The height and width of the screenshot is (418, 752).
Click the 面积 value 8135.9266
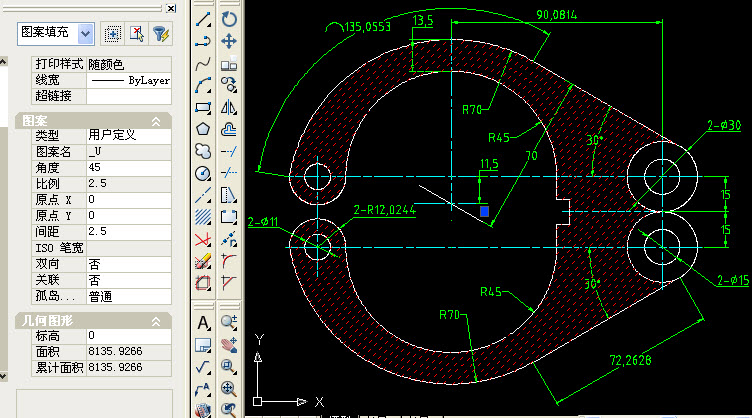[129, 351]
